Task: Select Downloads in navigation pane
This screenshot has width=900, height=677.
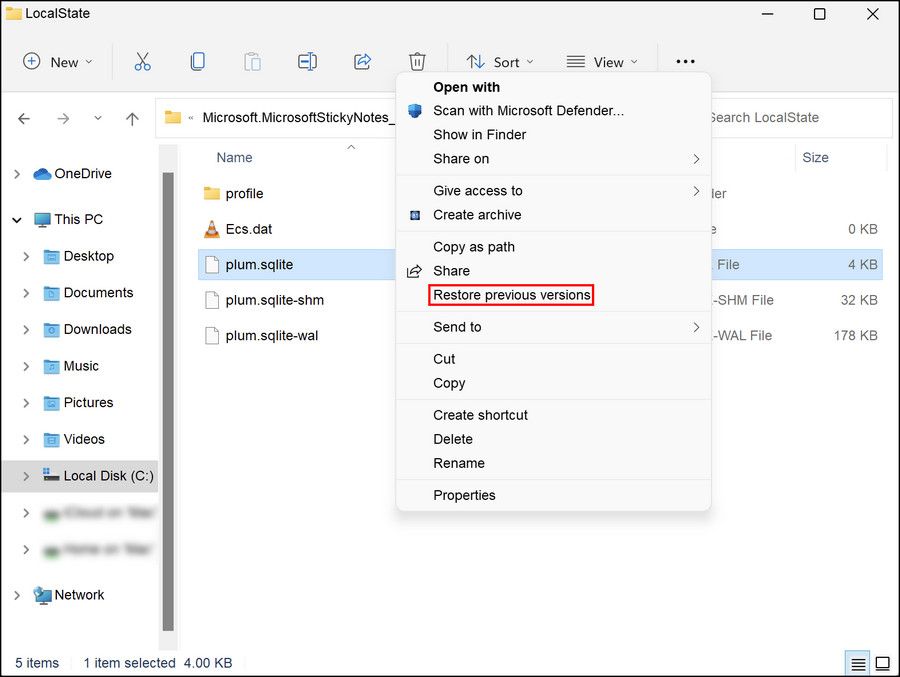Action: [x=98, y=330]
